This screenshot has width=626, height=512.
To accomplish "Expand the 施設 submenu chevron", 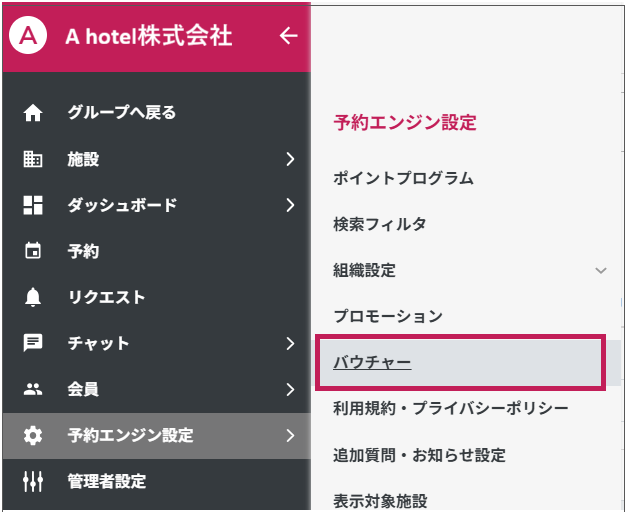I will coord(289,159).
